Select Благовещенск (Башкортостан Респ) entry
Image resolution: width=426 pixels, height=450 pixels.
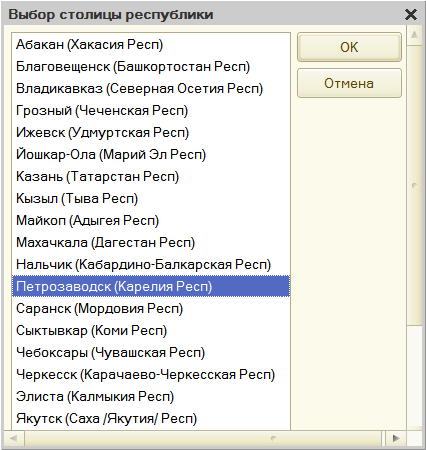pyautogui.click(x=151, y=66)
